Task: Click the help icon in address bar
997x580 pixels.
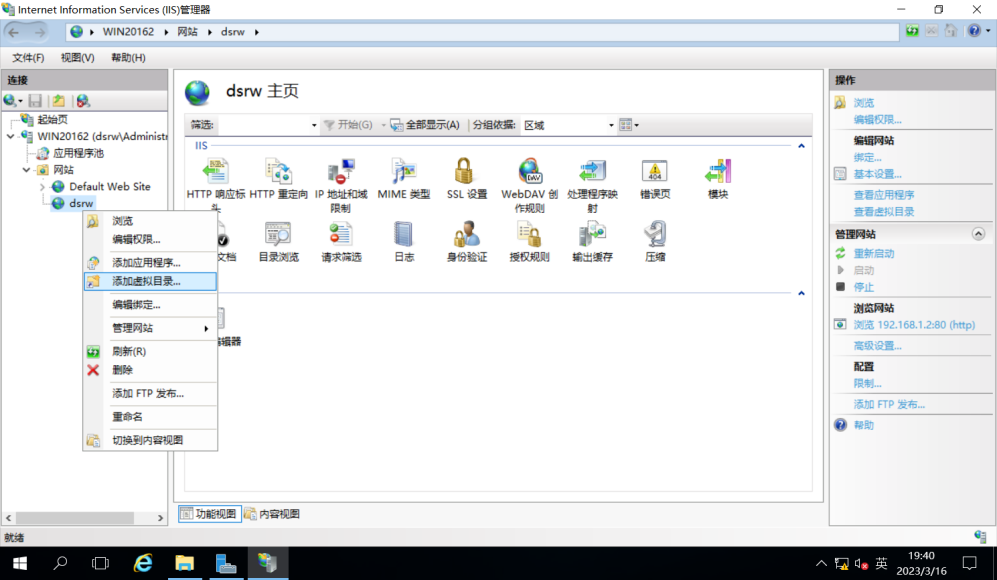Action: 974,31
